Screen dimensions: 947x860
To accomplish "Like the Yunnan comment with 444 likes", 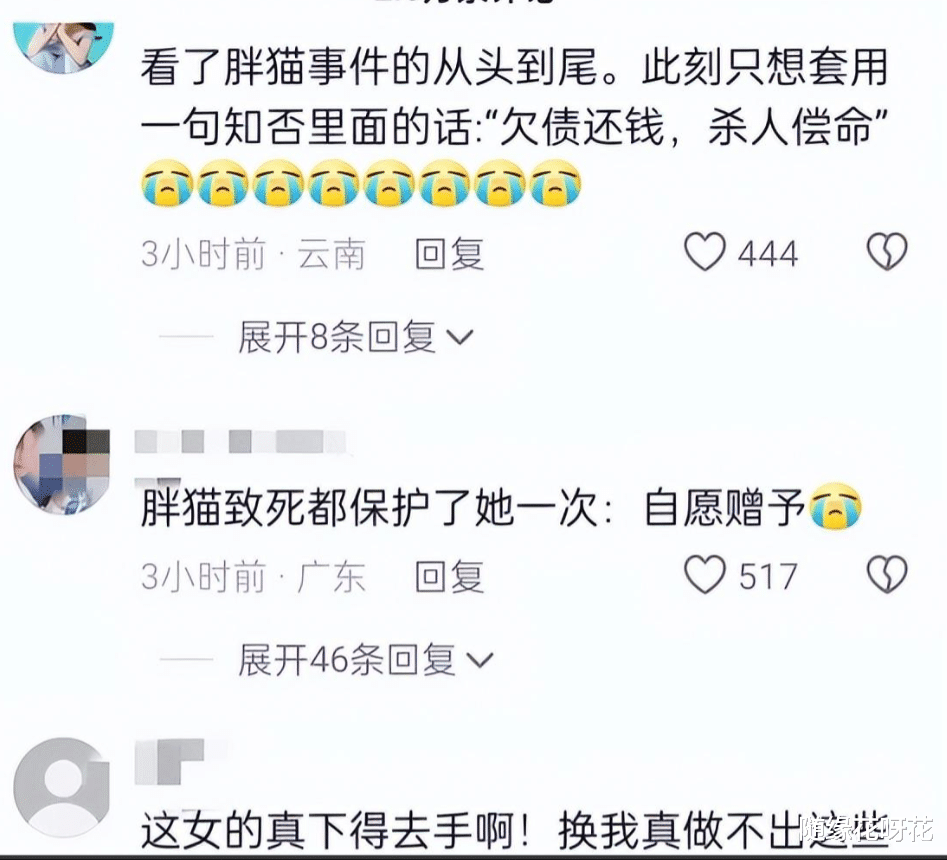I will pyautogui.click(x=704, y=251).
